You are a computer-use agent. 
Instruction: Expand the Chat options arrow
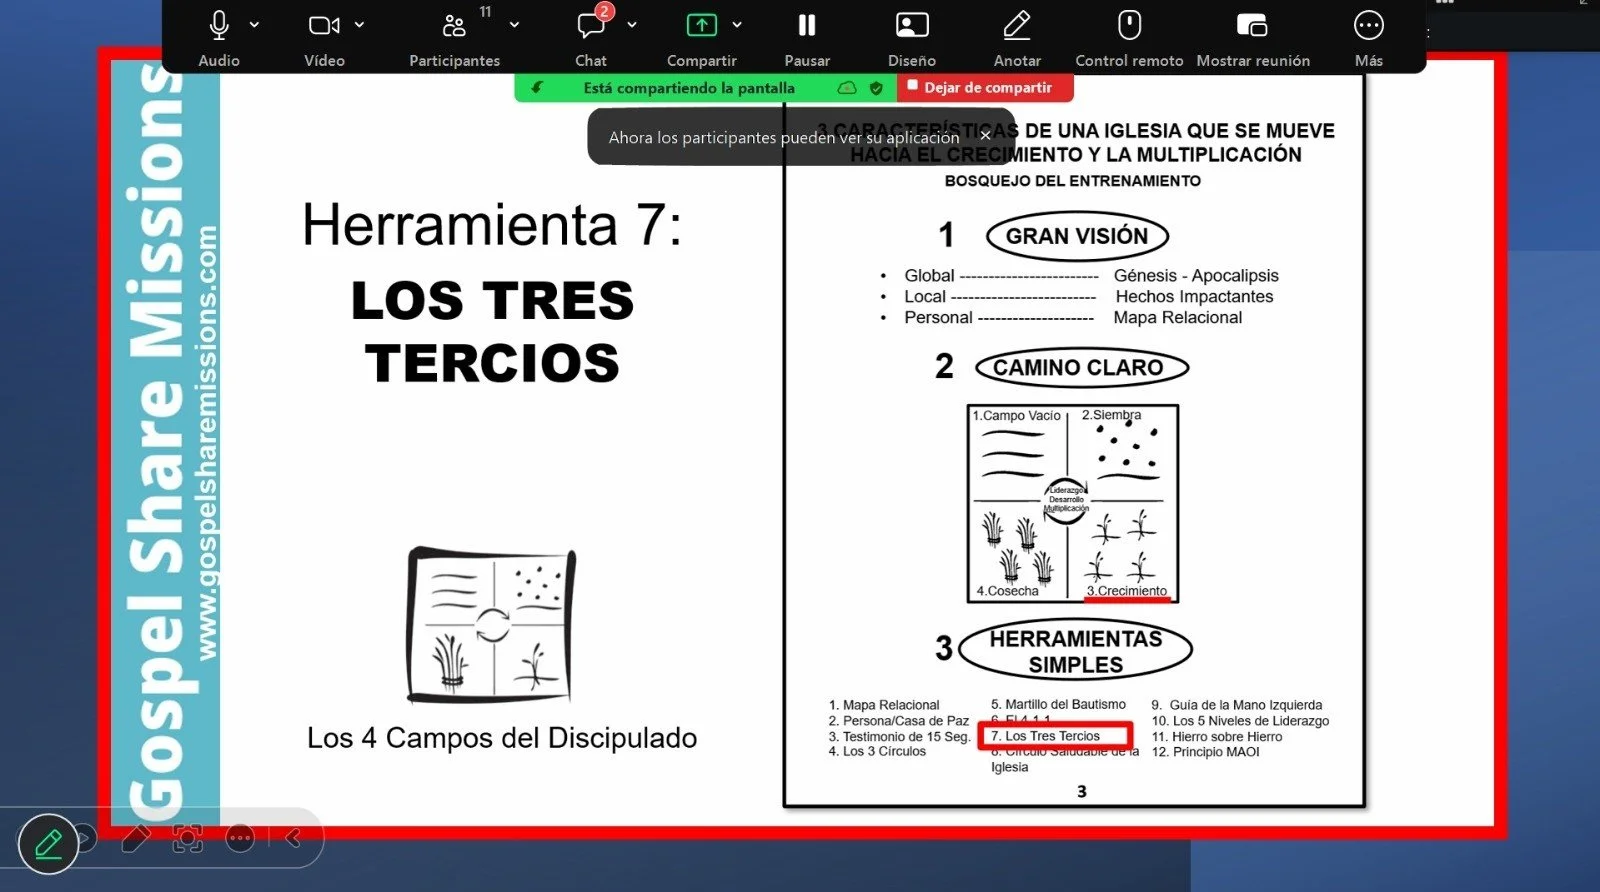(x=632, y=25)
